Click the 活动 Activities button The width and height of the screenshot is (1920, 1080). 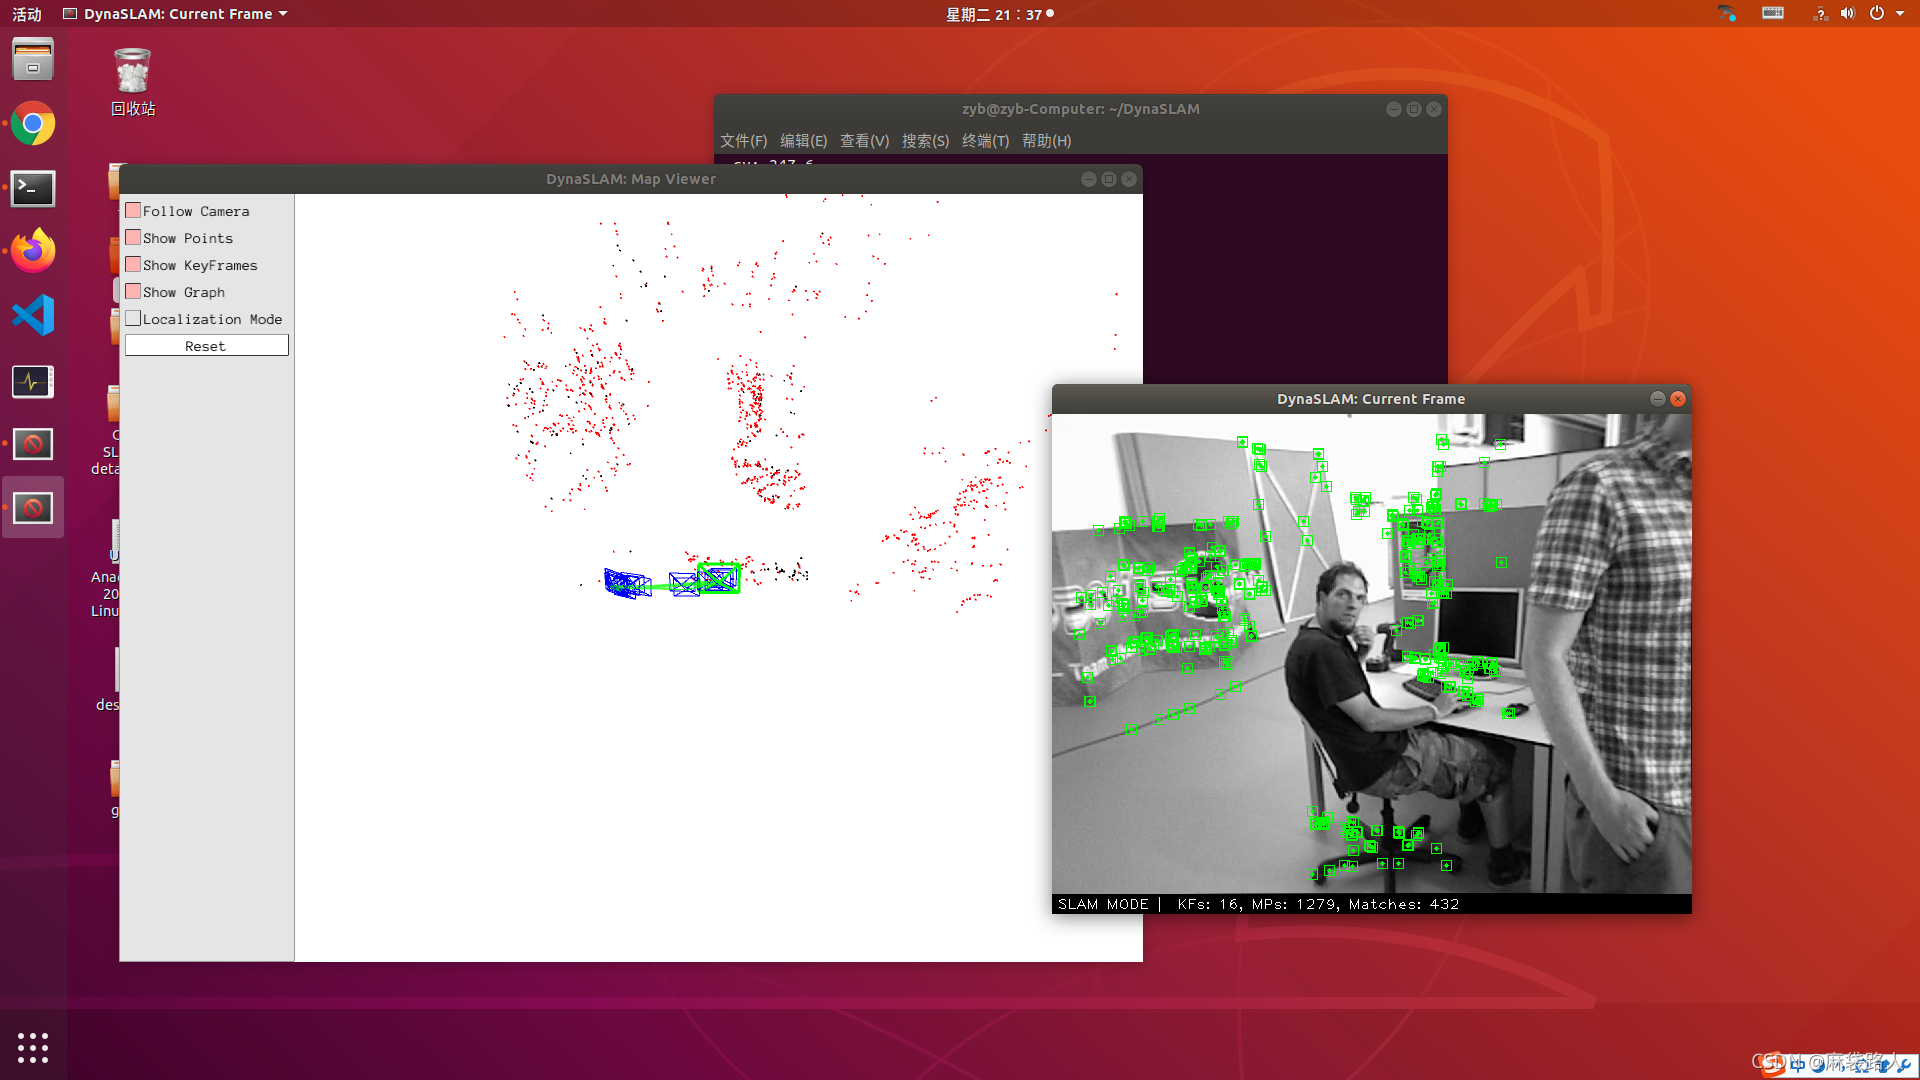pyautogui.click(x=27, y=14)
